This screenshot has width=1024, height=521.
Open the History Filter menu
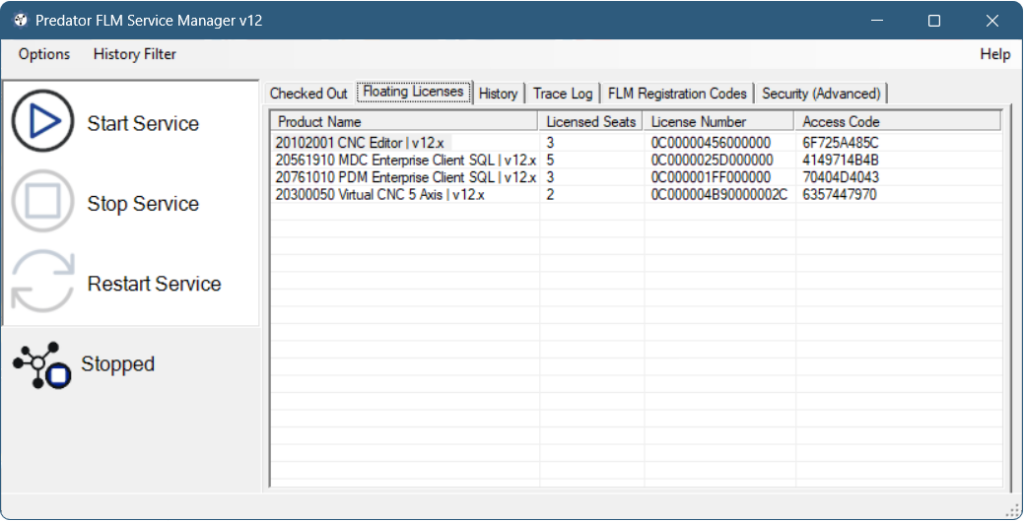click(x=135, y=54)
